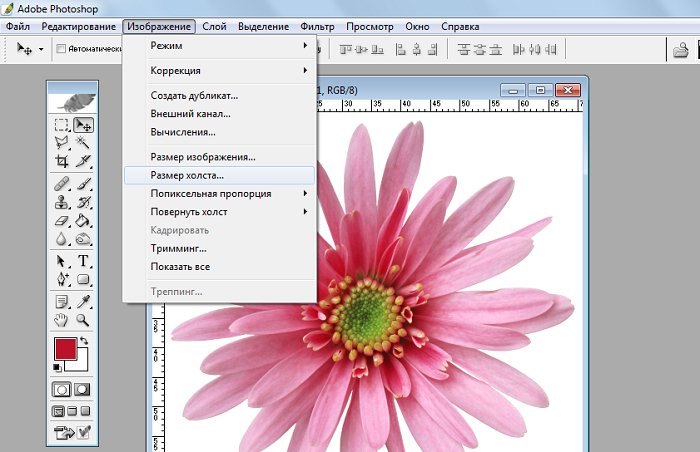Viewport: 700px width, 452px height.
Task: Select the Path Selection arrow tool
Action: [x=62, y=261]
